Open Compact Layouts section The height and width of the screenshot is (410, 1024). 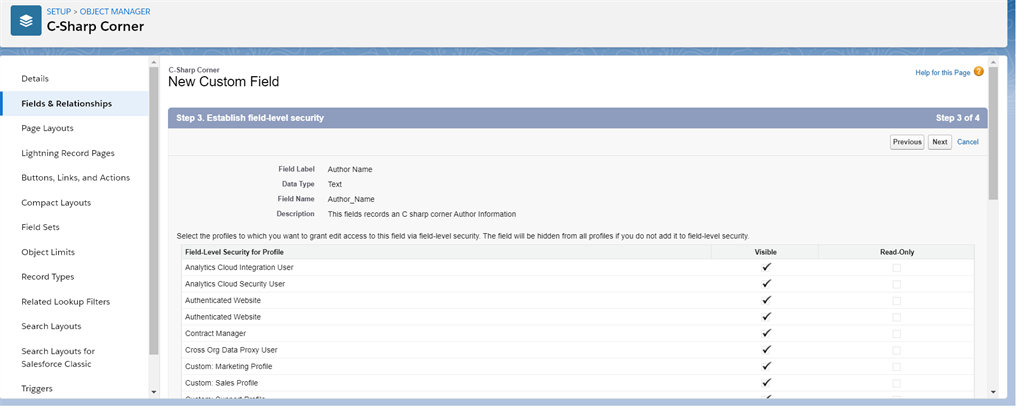[56, 202]
